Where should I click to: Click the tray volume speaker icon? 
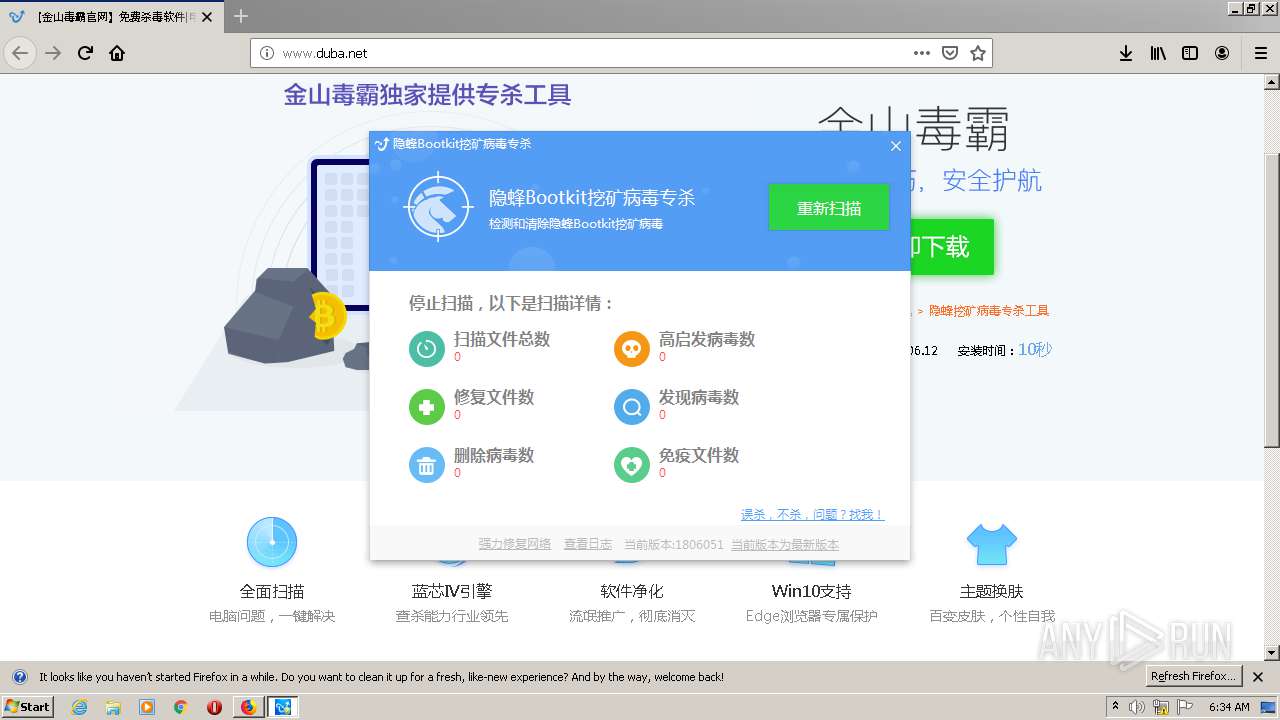point(1137,707)
